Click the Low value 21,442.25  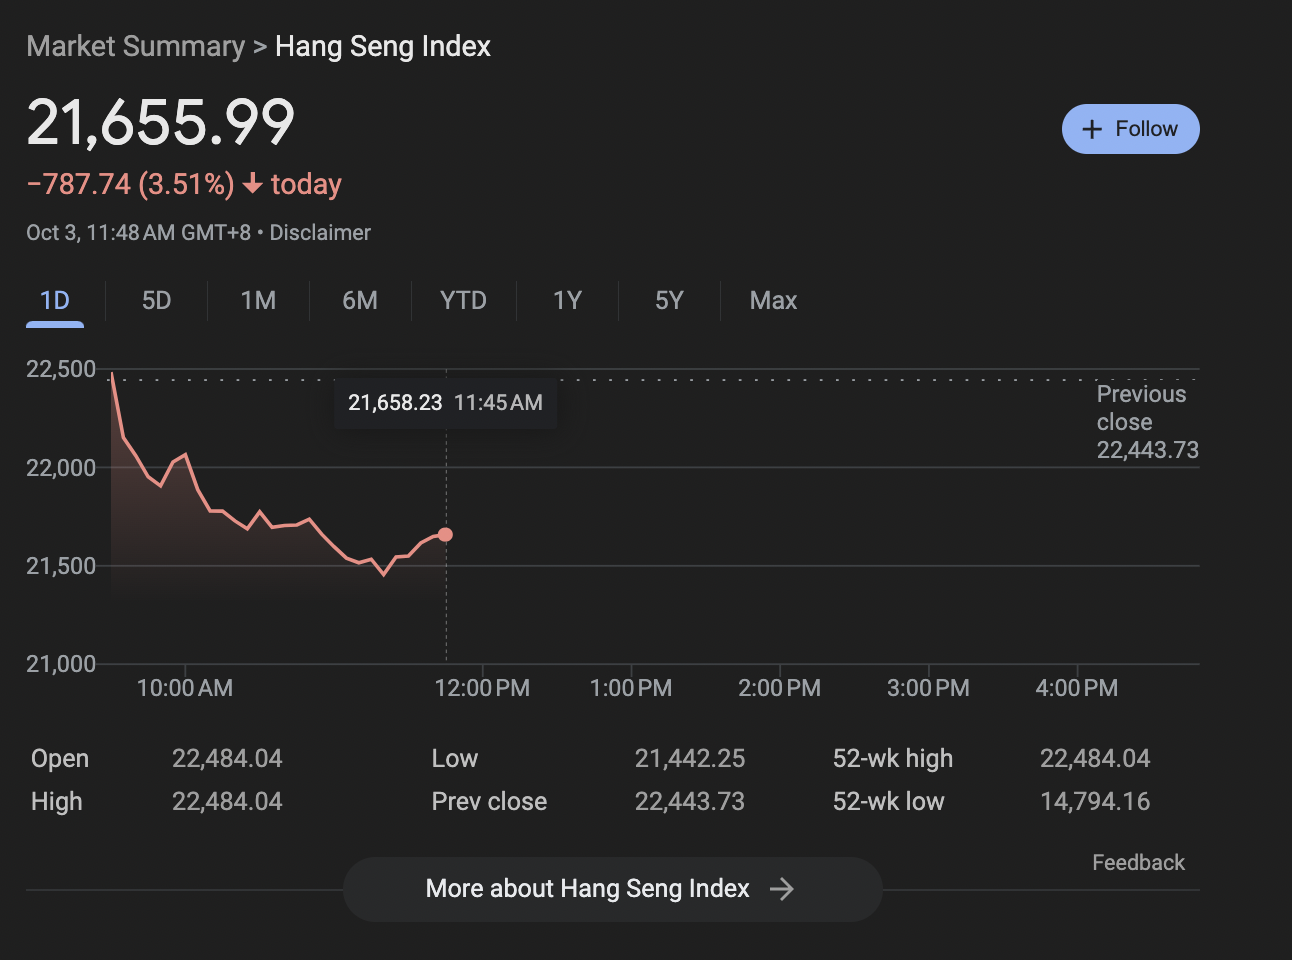(690, 759)
